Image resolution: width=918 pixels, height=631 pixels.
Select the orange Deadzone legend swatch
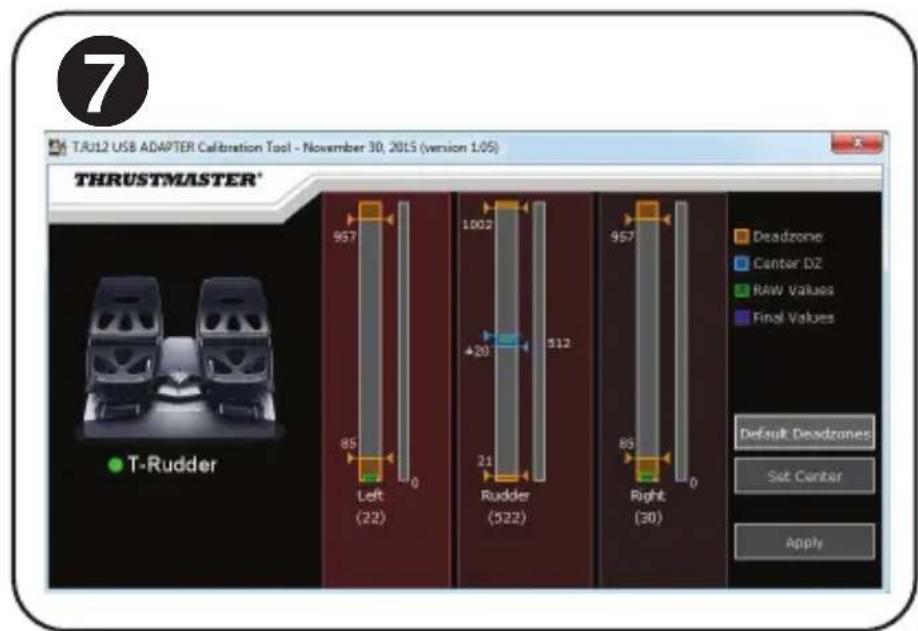pos(741,236)
